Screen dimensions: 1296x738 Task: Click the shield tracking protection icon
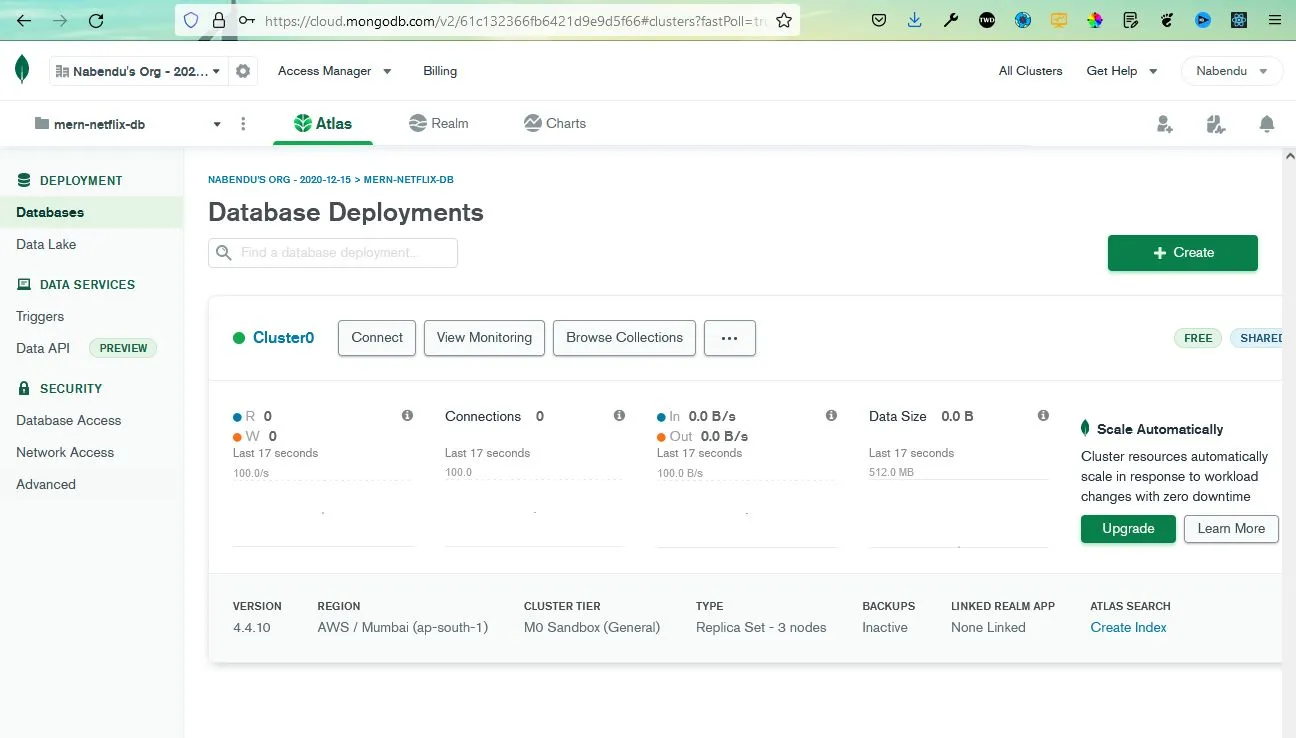[193, 20]
